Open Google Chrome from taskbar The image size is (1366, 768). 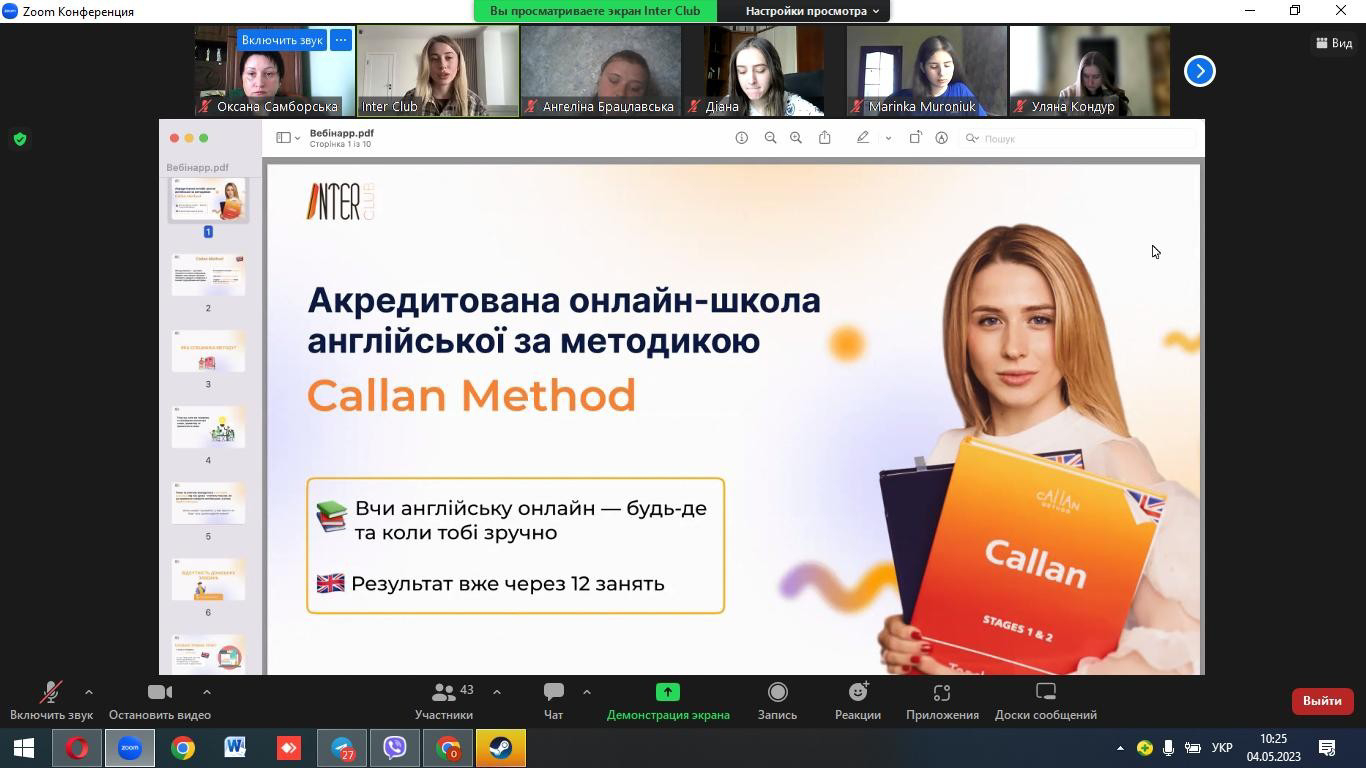(x=183, y=748)
